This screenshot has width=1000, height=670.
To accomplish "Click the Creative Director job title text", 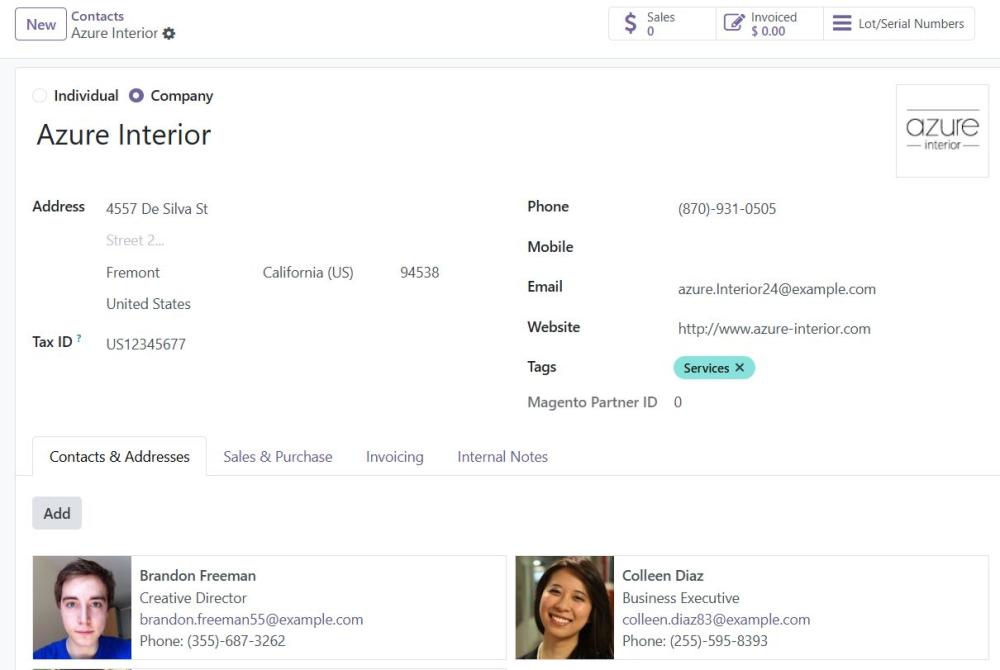I will tap(193, 598).
